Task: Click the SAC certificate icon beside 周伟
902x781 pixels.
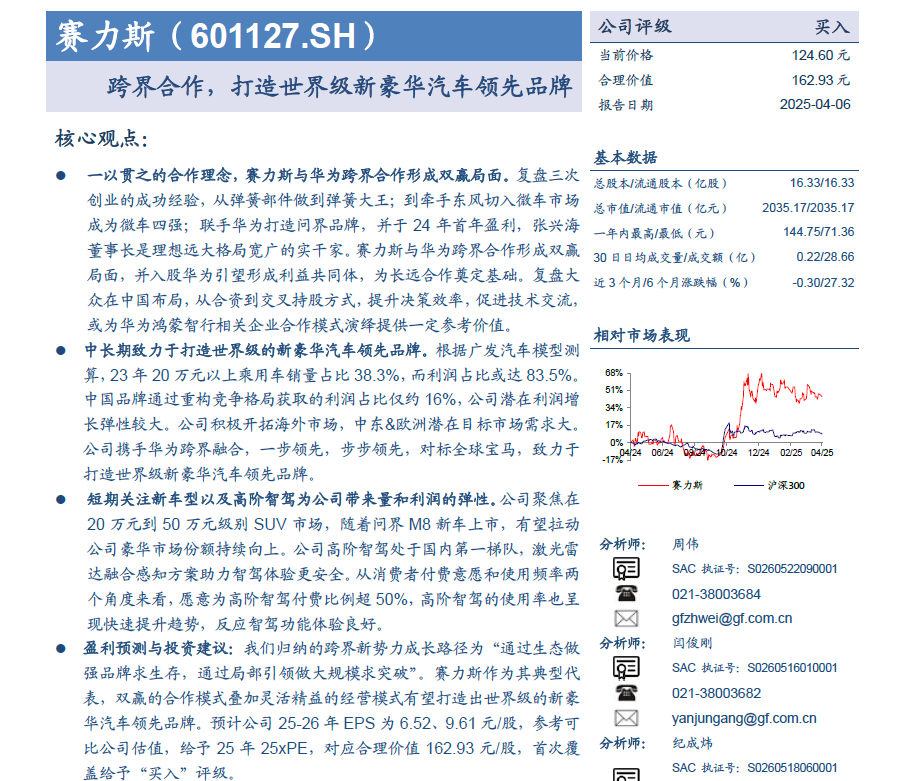Action: (x=626, y=568)
